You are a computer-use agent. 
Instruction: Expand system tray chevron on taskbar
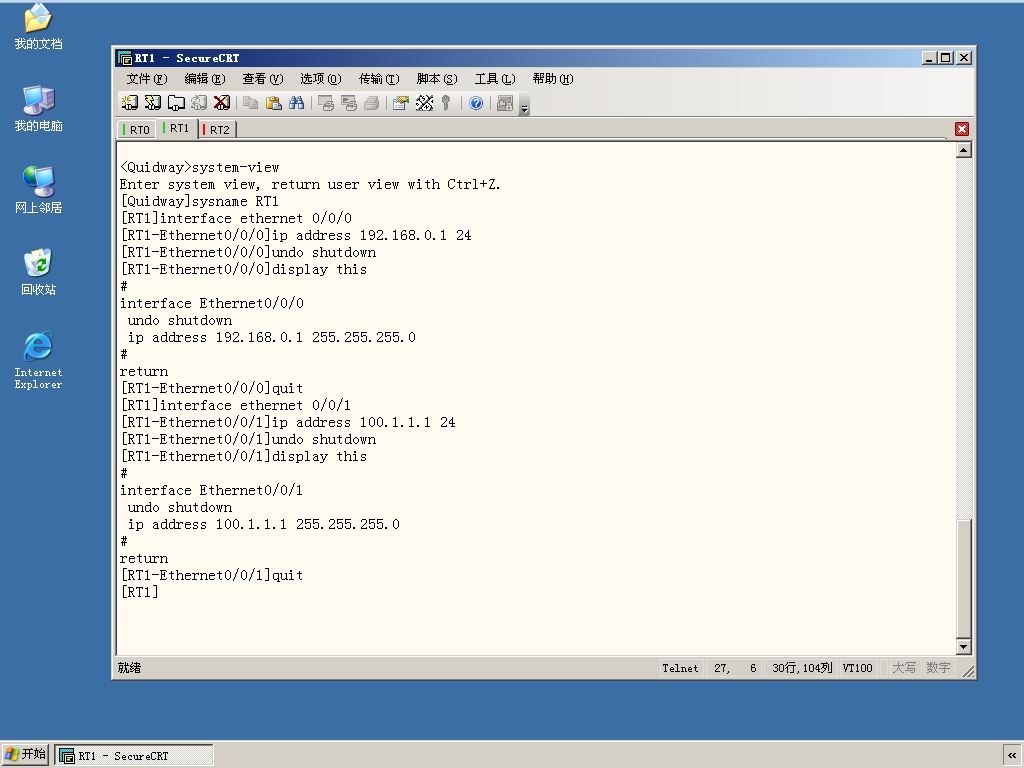1012,756
